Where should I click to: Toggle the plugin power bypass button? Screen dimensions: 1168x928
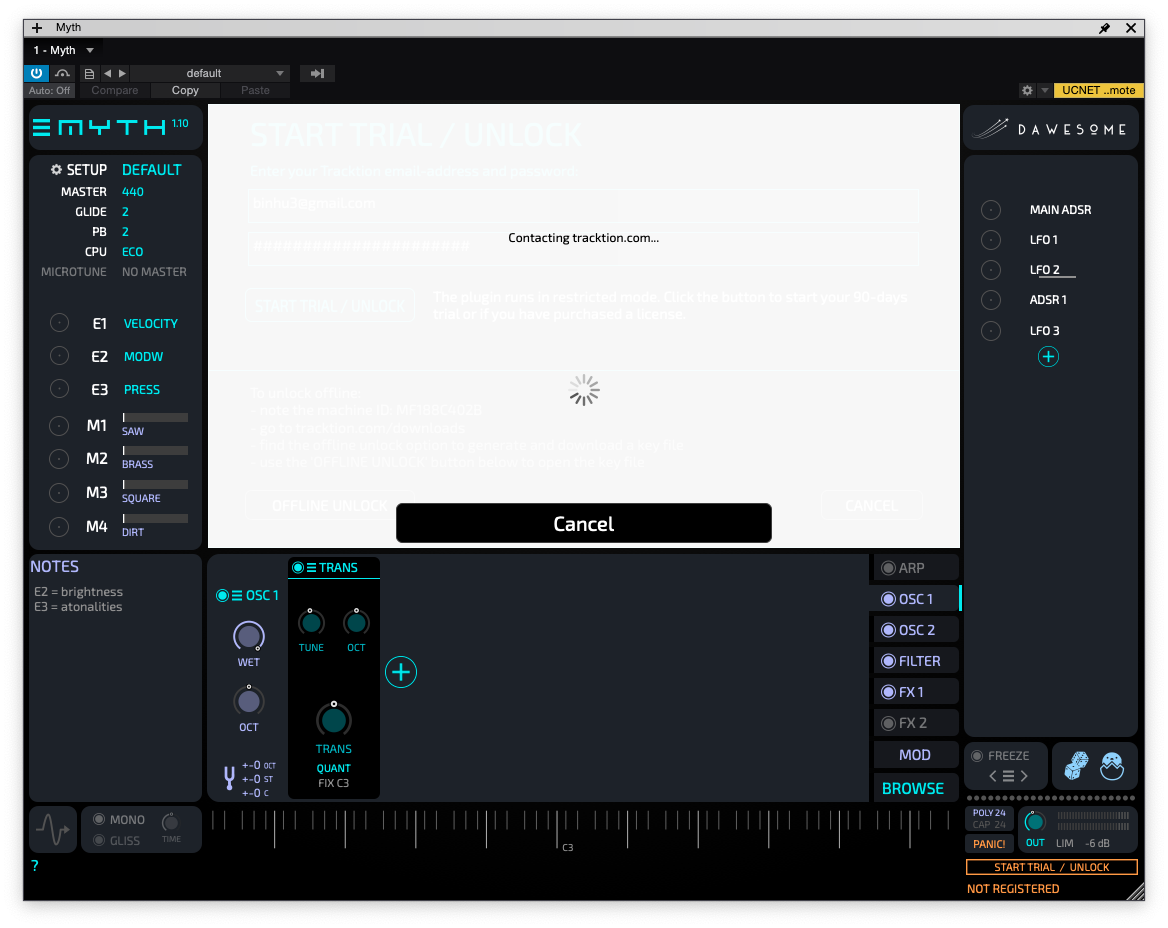[x=36, y=73]
